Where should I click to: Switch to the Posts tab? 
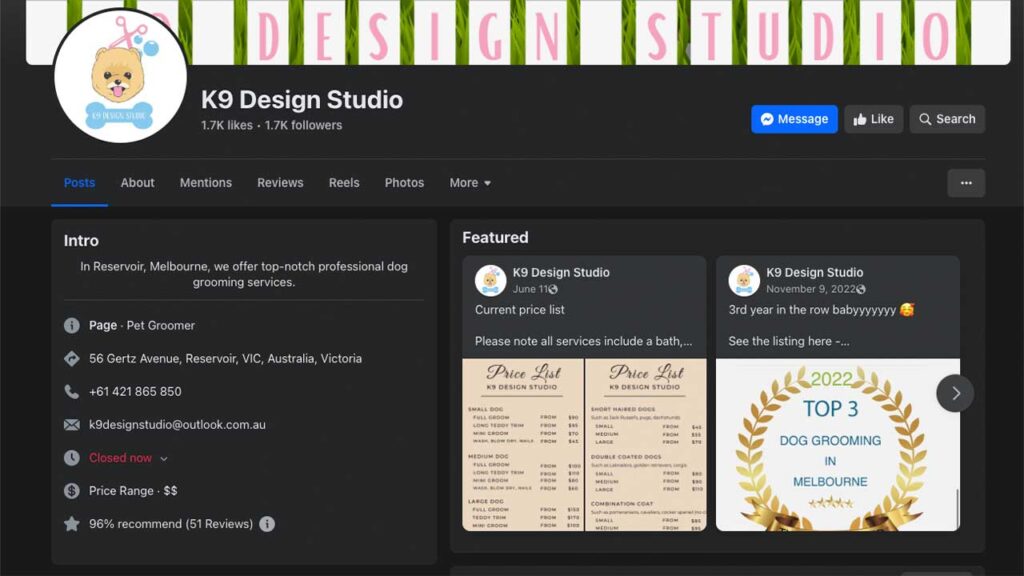click(x=80, y=183)
